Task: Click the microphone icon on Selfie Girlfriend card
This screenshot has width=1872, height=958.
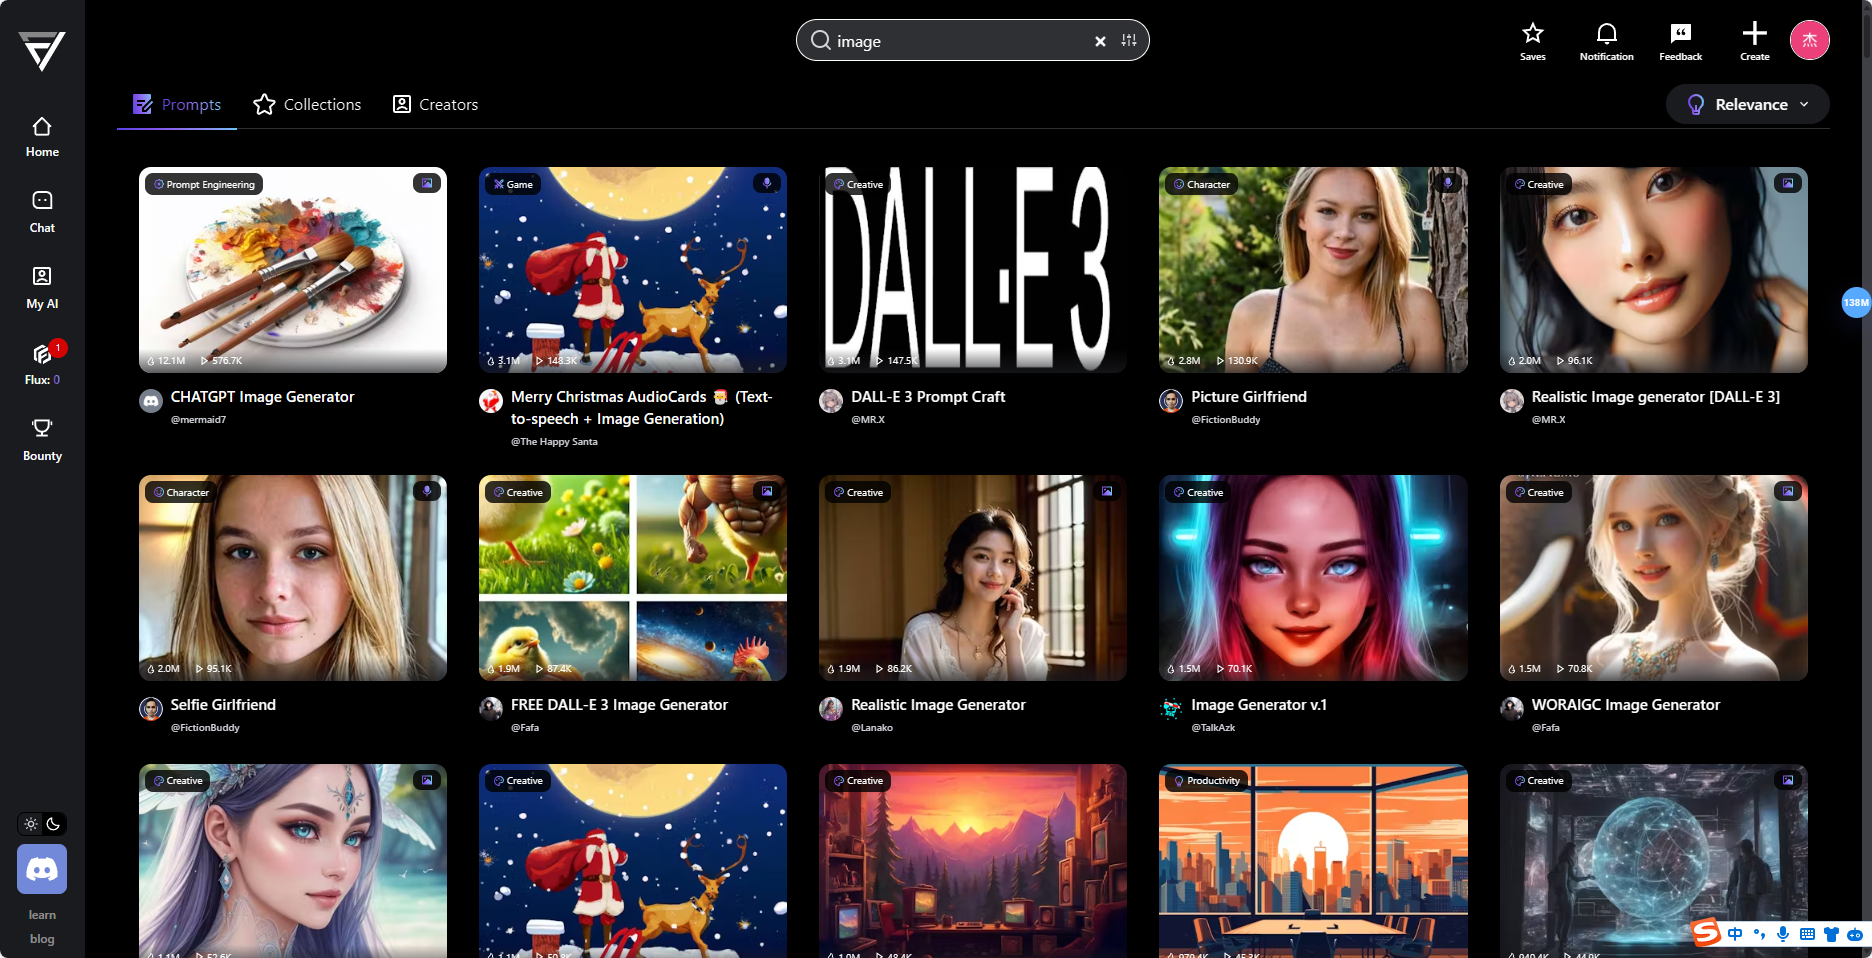Action: pyautogui.click(x=427, y=491)
